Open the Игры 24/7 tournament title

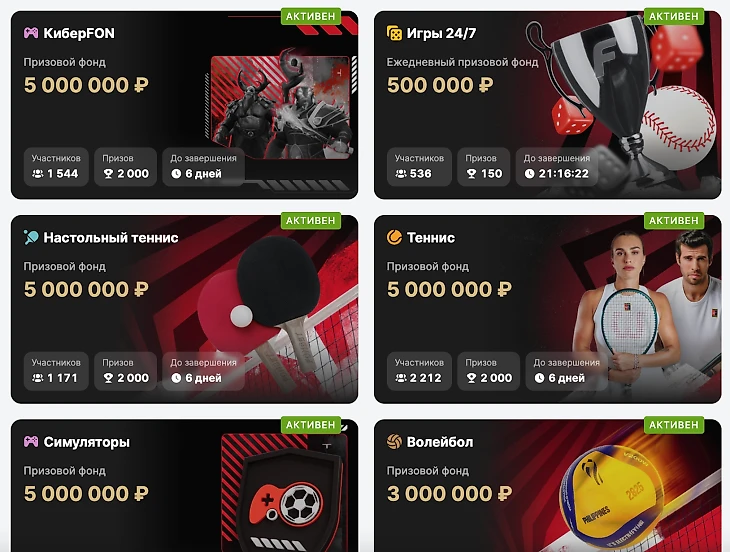[441, 33]
